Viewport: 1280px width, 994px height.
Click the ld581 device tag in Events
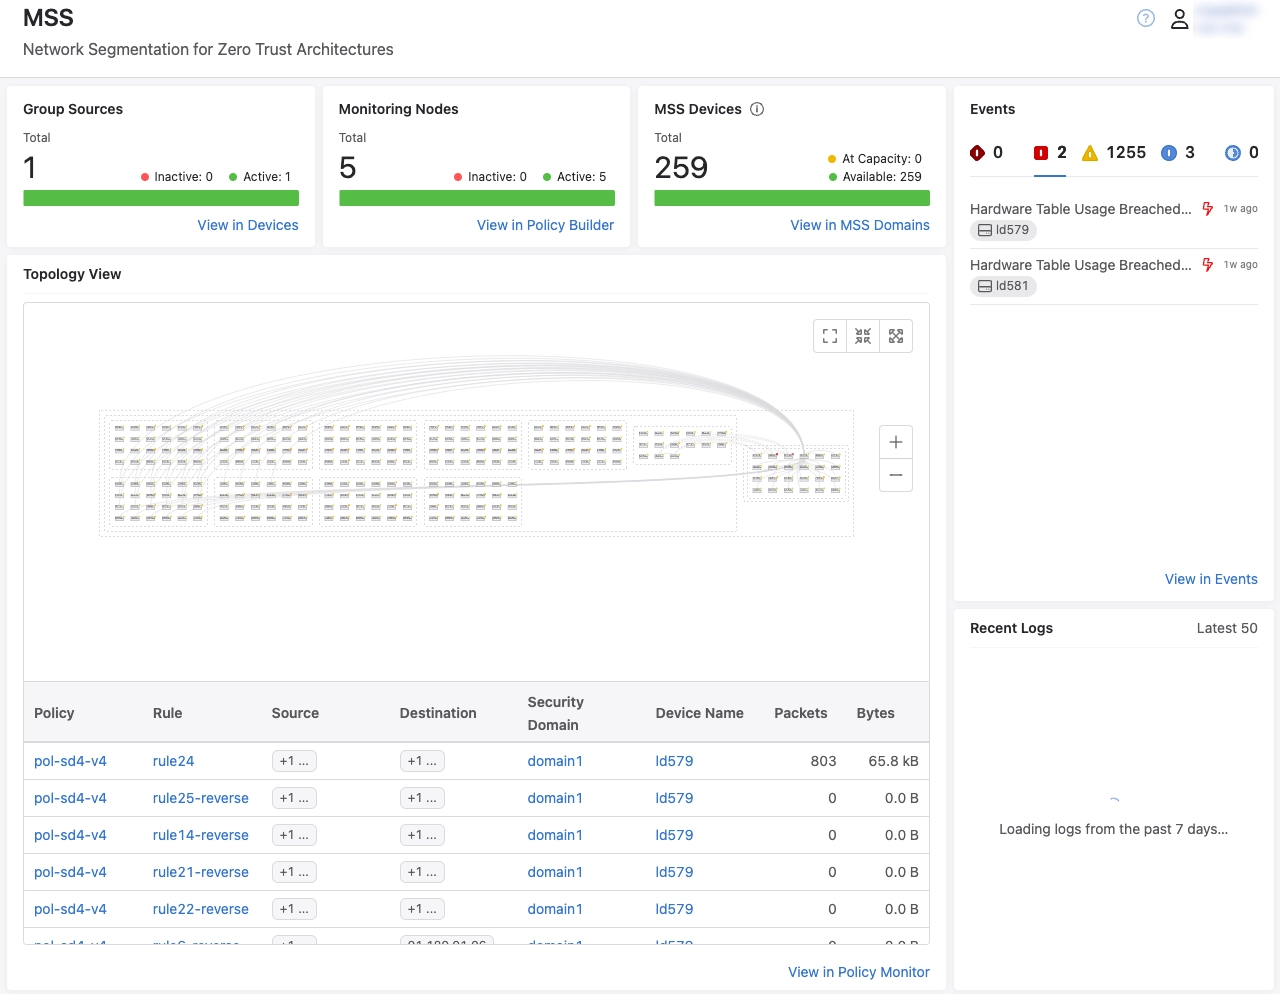tap(1004, 286)
